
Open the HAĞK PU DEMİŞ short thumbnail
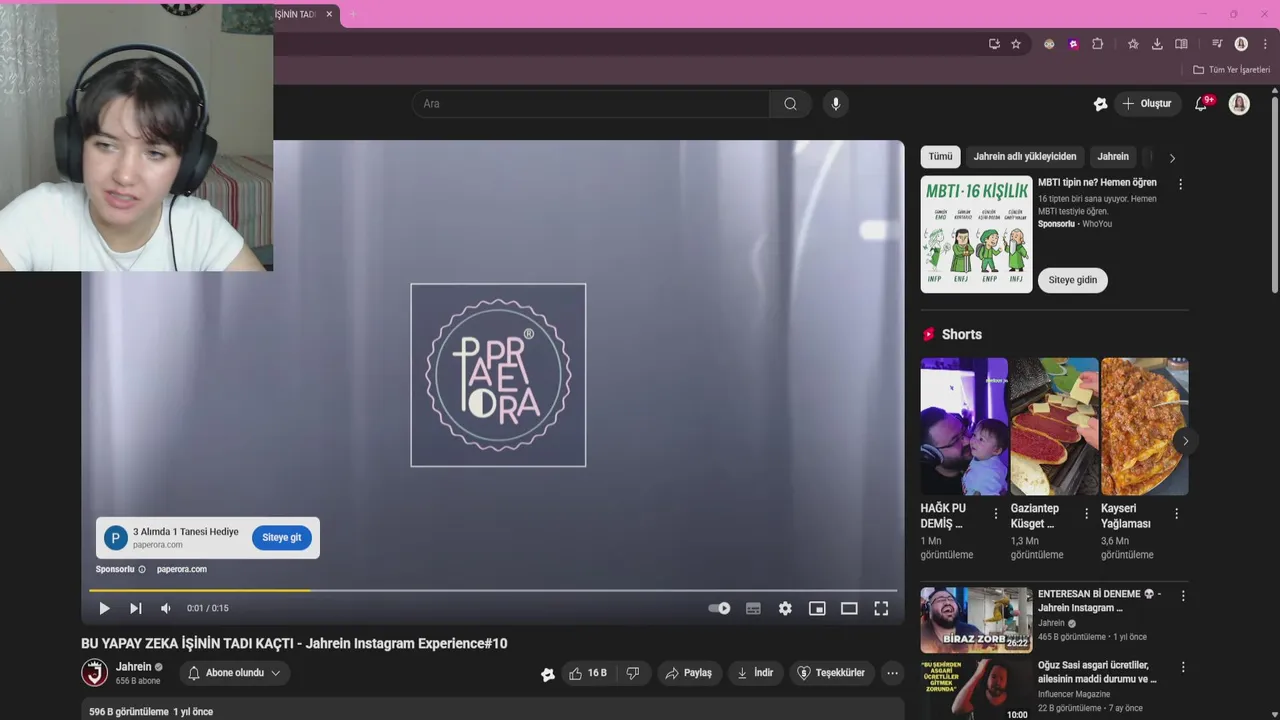click(964, 426)
